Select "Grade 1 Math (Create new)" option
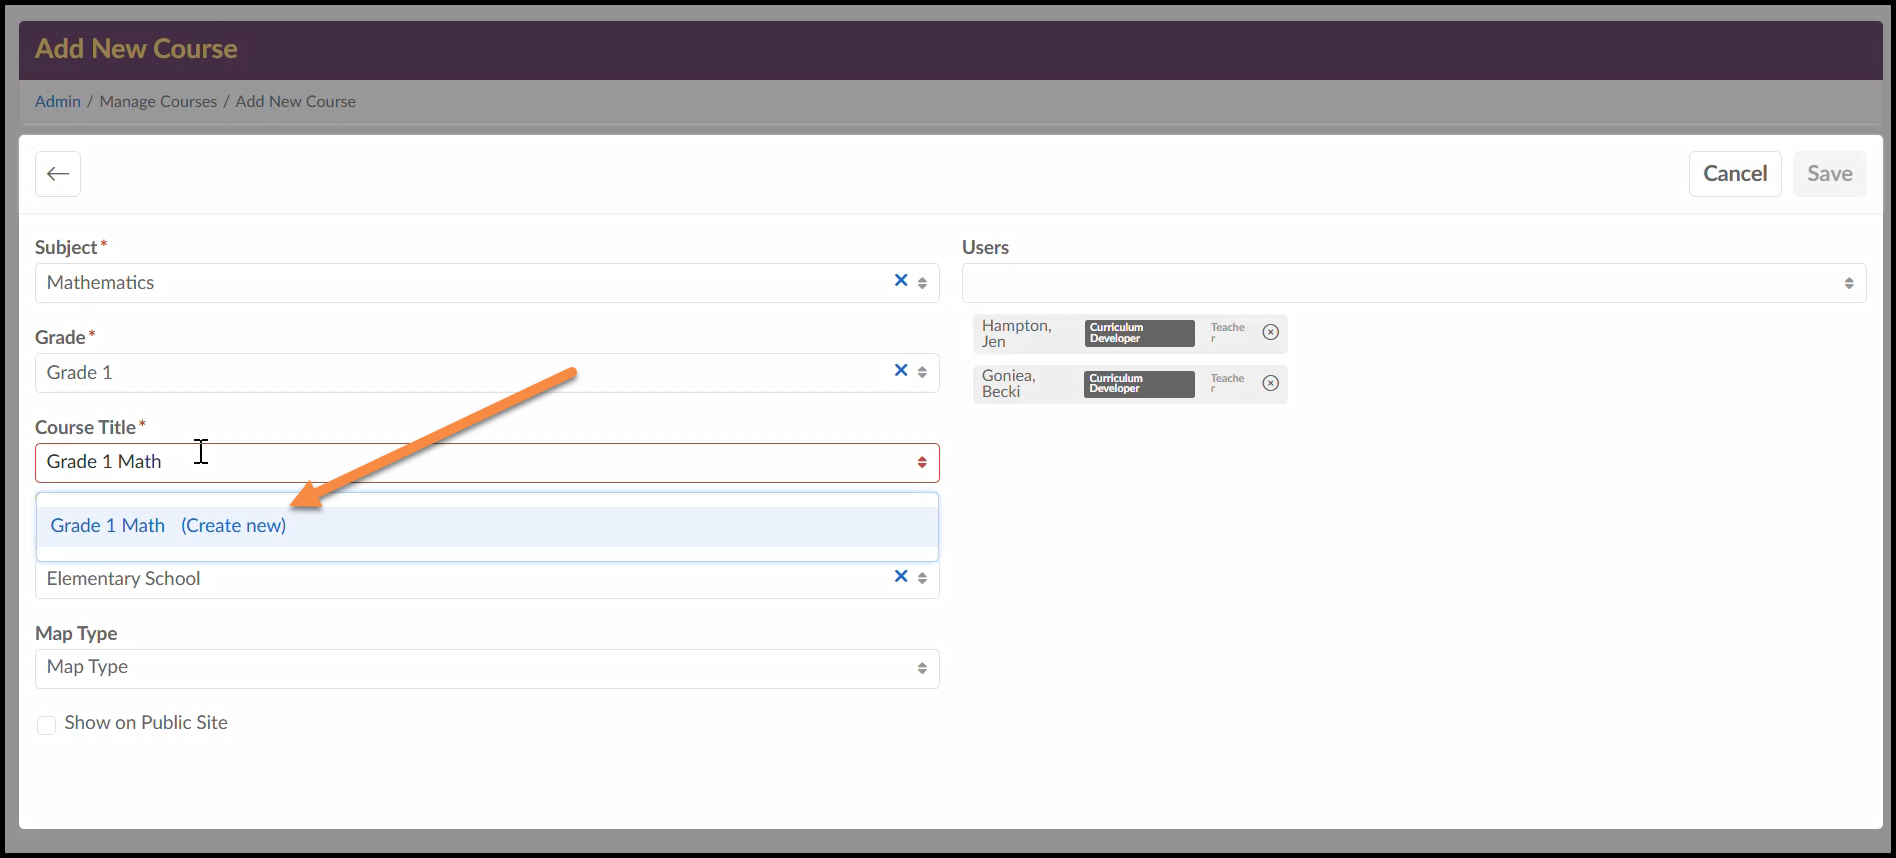The width and height of the screenshot is (1896, 858). click(x=168, y=526)
